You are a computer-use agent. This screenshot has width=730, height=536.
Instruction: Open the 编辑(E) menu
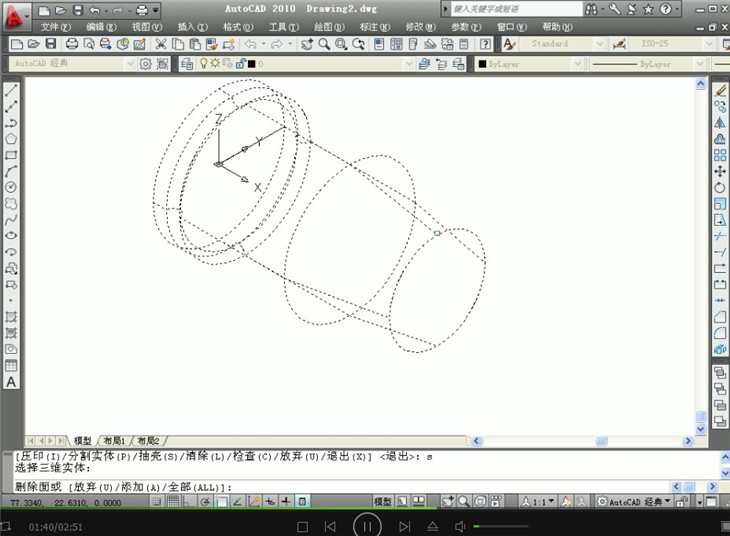coord(101,27)
